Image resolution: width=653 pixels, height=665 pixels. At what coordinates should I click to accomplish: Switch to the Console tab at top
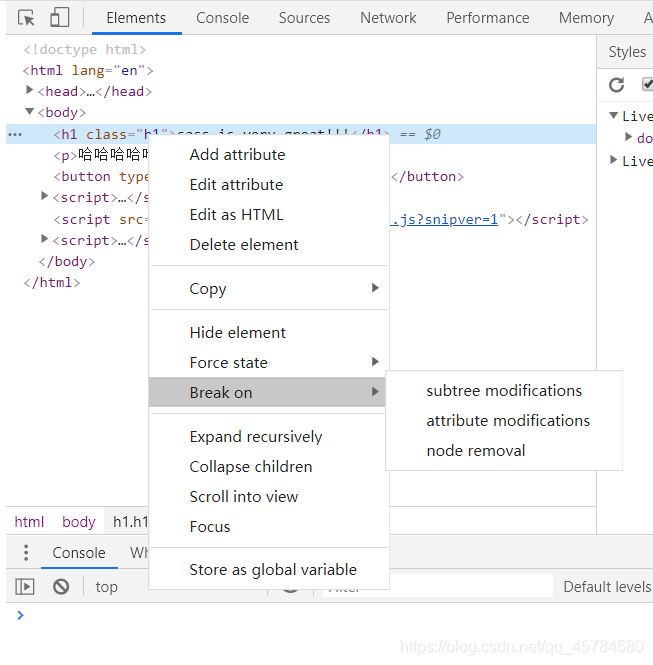223,18
